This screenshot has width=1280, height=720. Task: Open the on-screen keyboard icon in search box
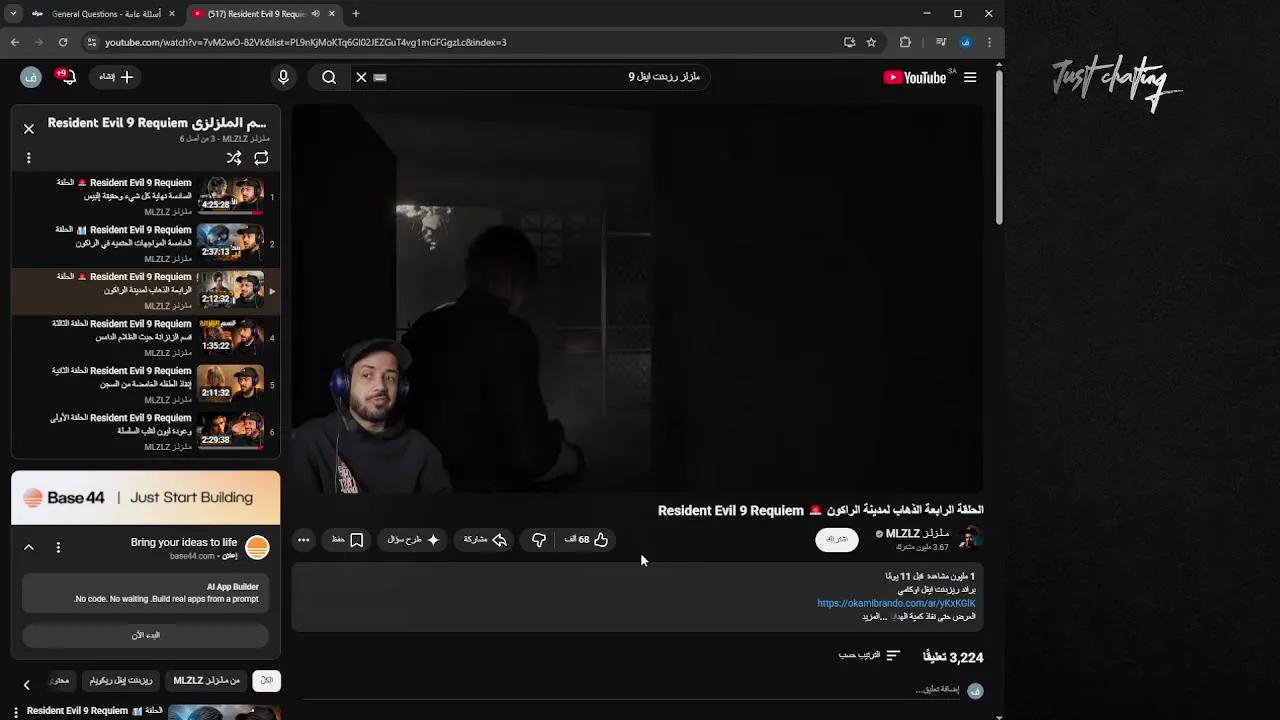(x=380, y=77)
